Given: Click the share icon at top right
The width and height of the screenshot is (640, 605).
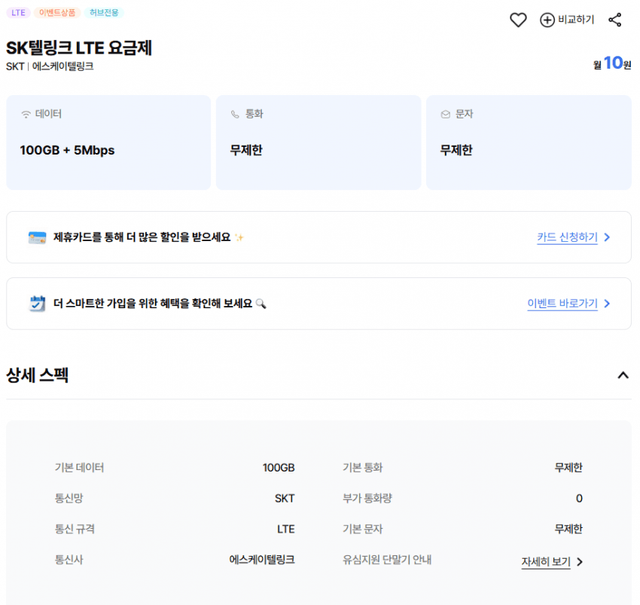Looking at the screenshot, I should tap(615, 20).
